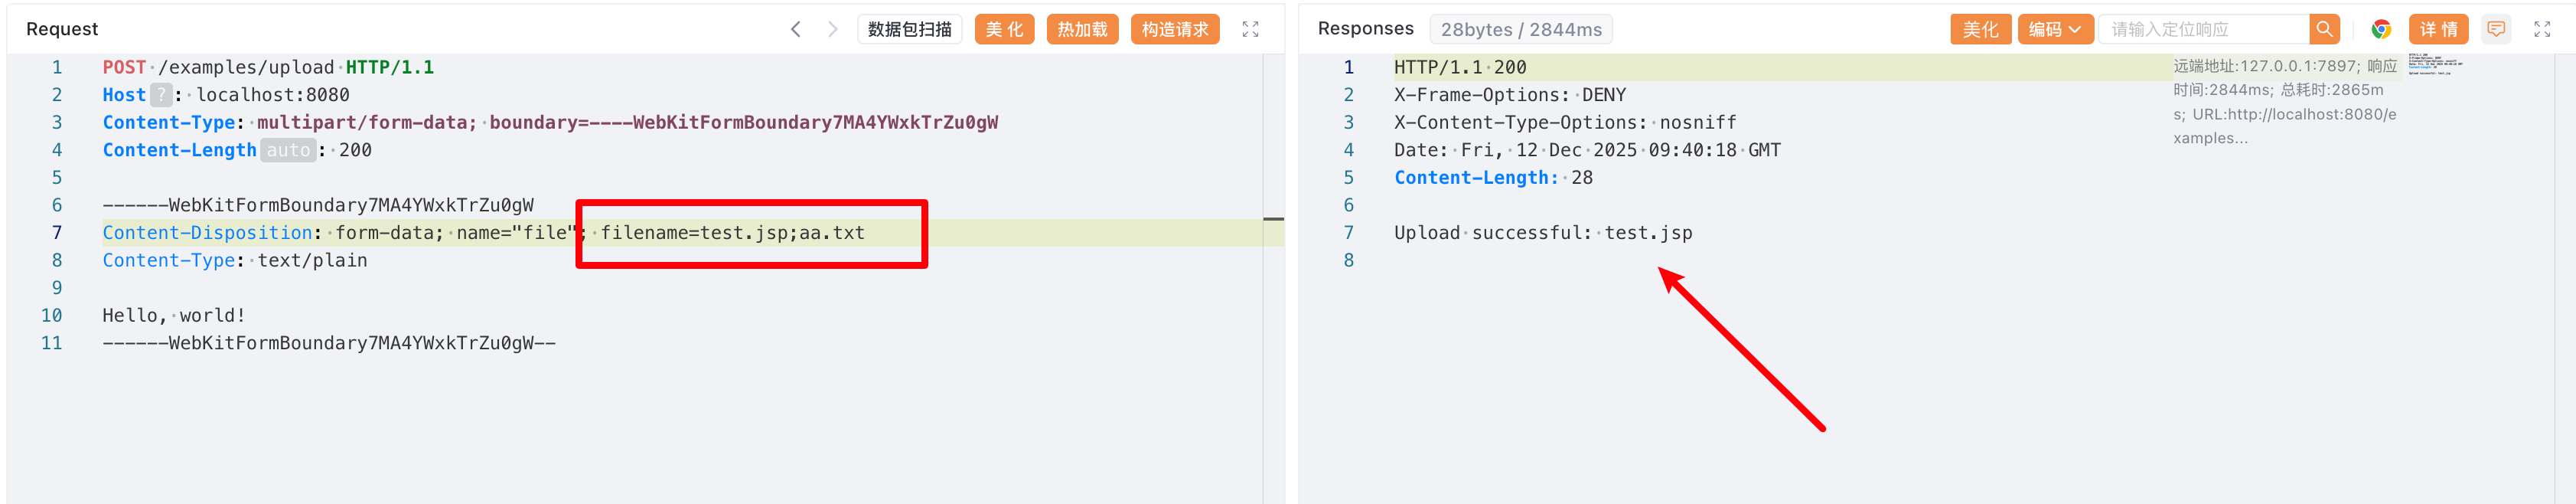
Task: Go to next request with right chevron
Action: coord(832,29)
